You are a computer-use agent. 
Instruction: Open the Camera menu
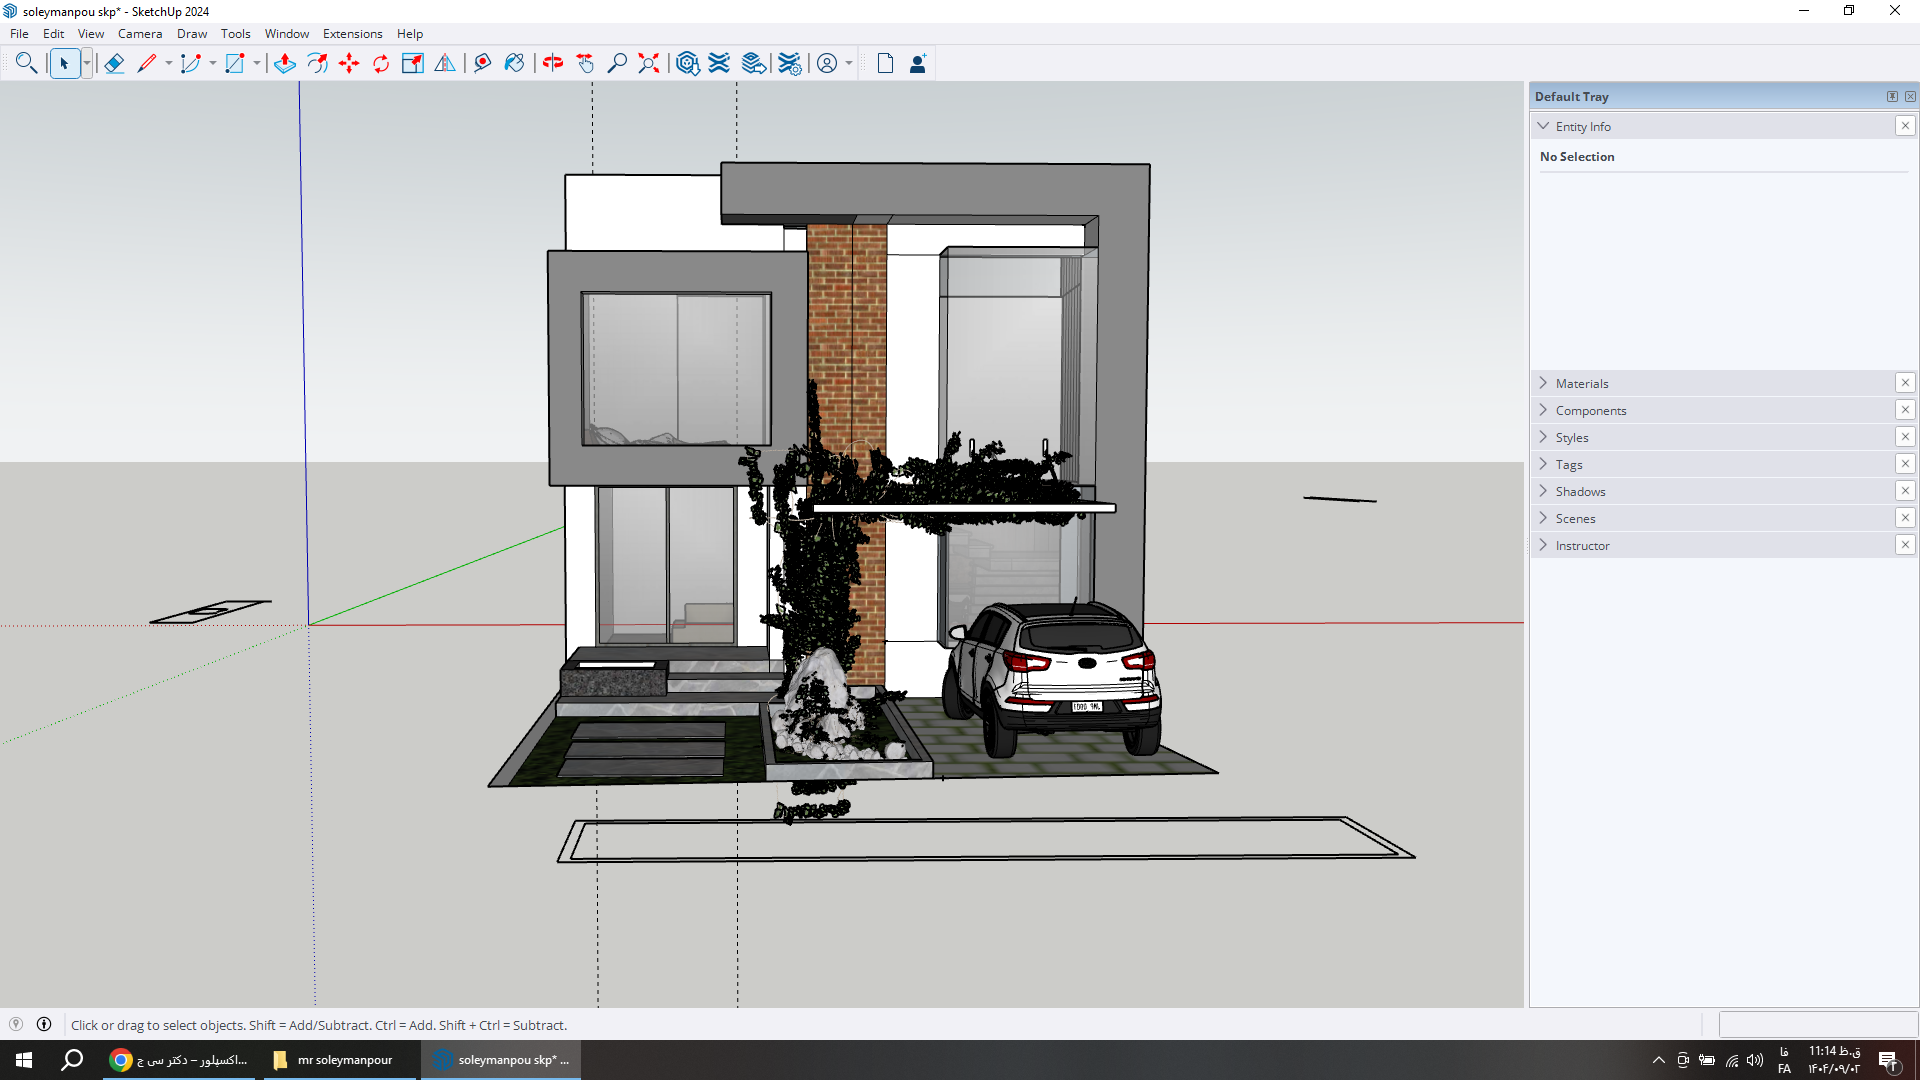[140, 33]
